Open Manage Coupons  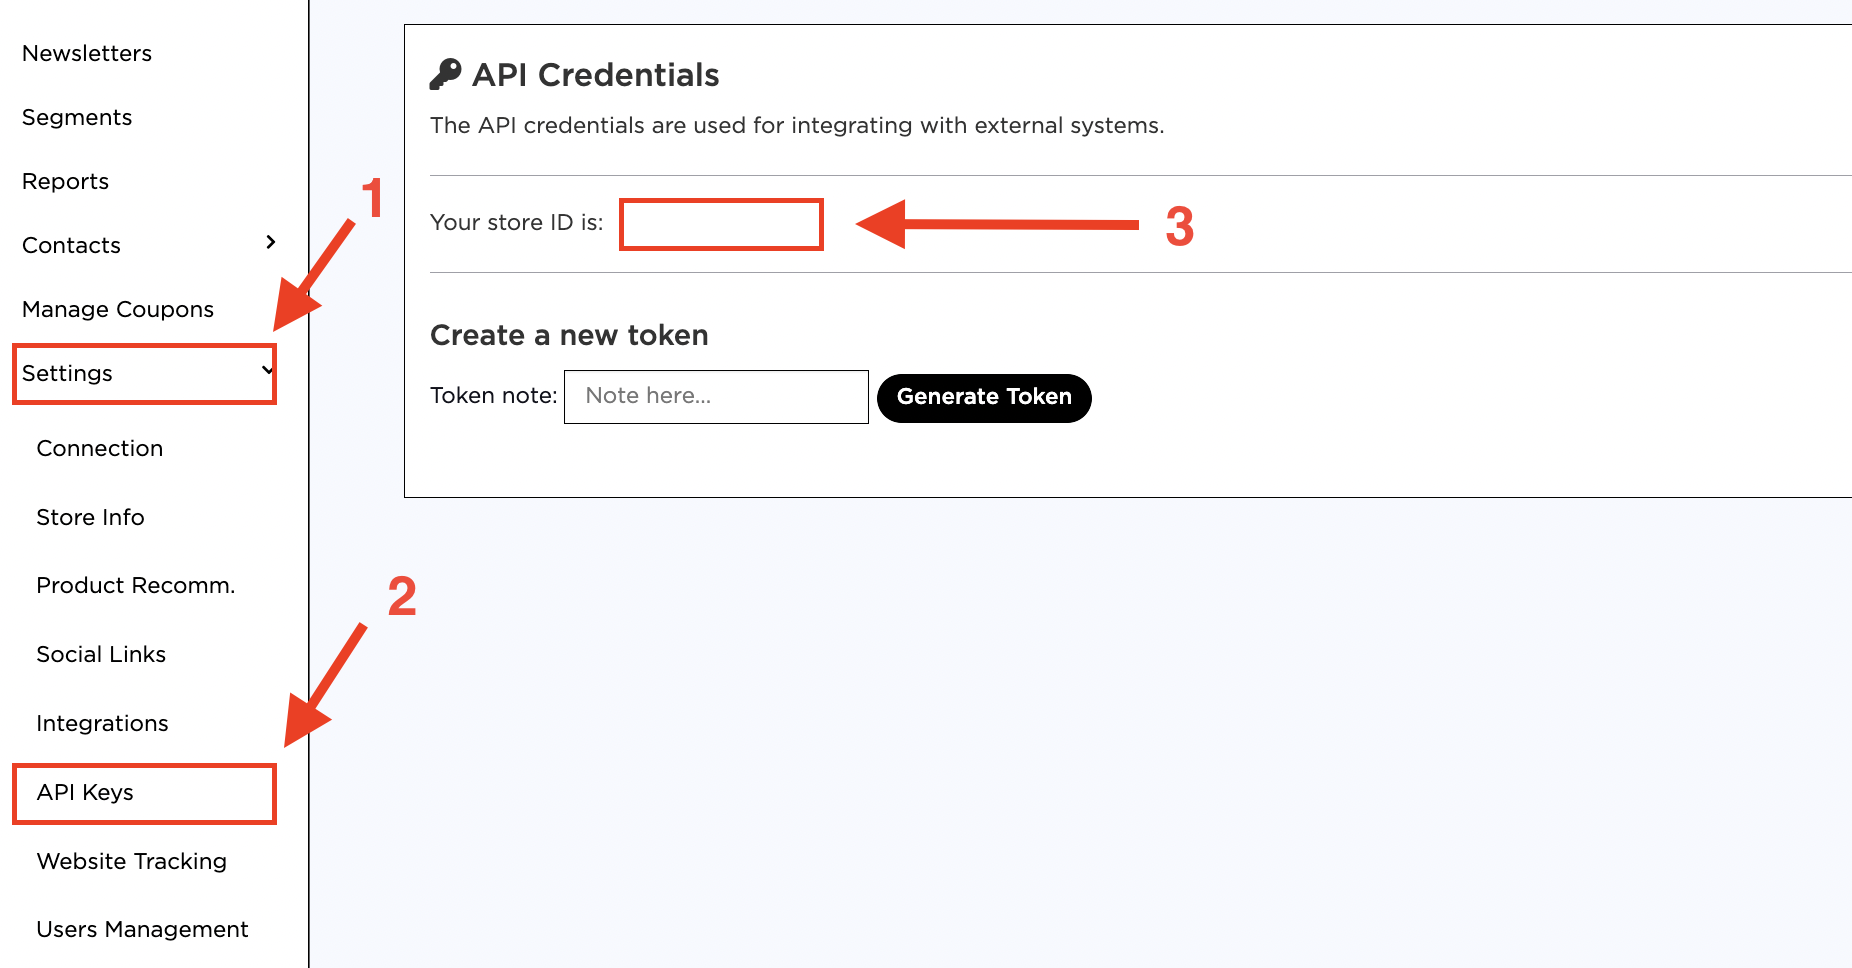coord(118,309)
